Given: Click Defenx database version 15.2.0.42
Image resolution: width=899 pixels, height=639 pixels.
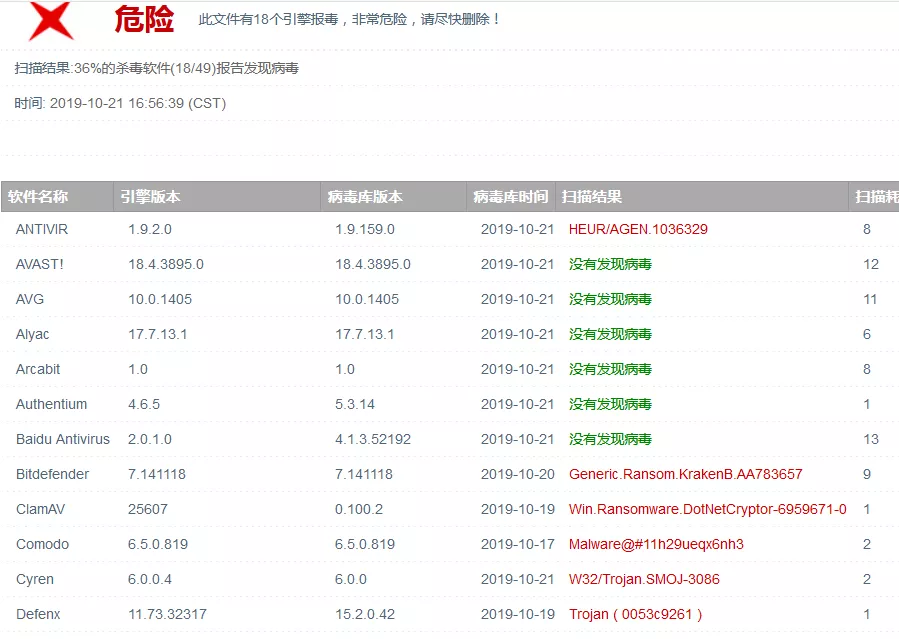Looking at the screenshot, I should tap(365, 614).
